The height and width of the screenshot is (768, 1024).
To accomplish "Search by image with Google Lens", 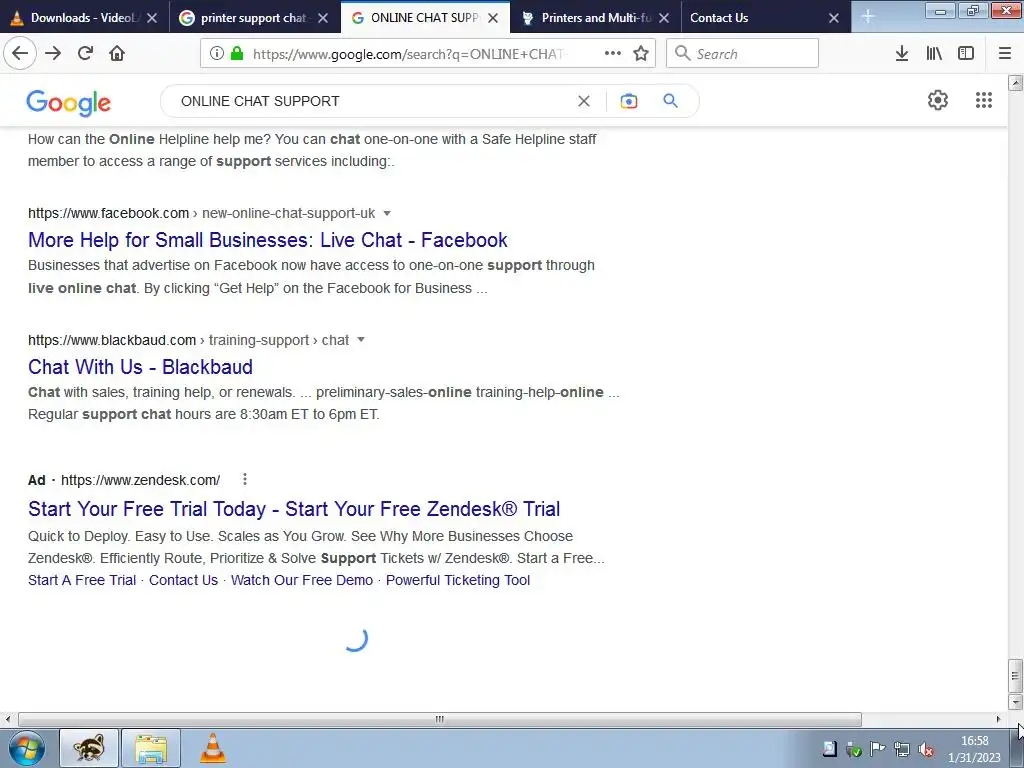I will pos(628,101).
